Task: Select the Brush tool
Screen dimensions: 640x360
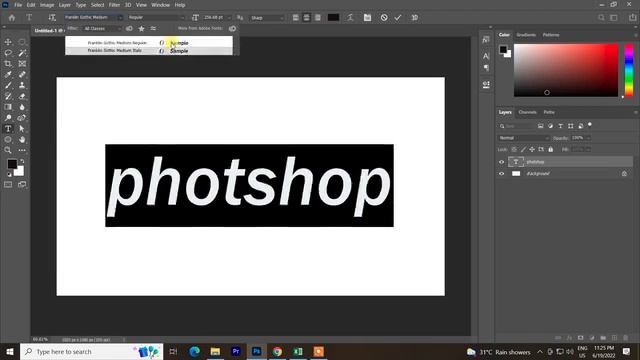Action: pyautogui.click(x=8, y=85)
